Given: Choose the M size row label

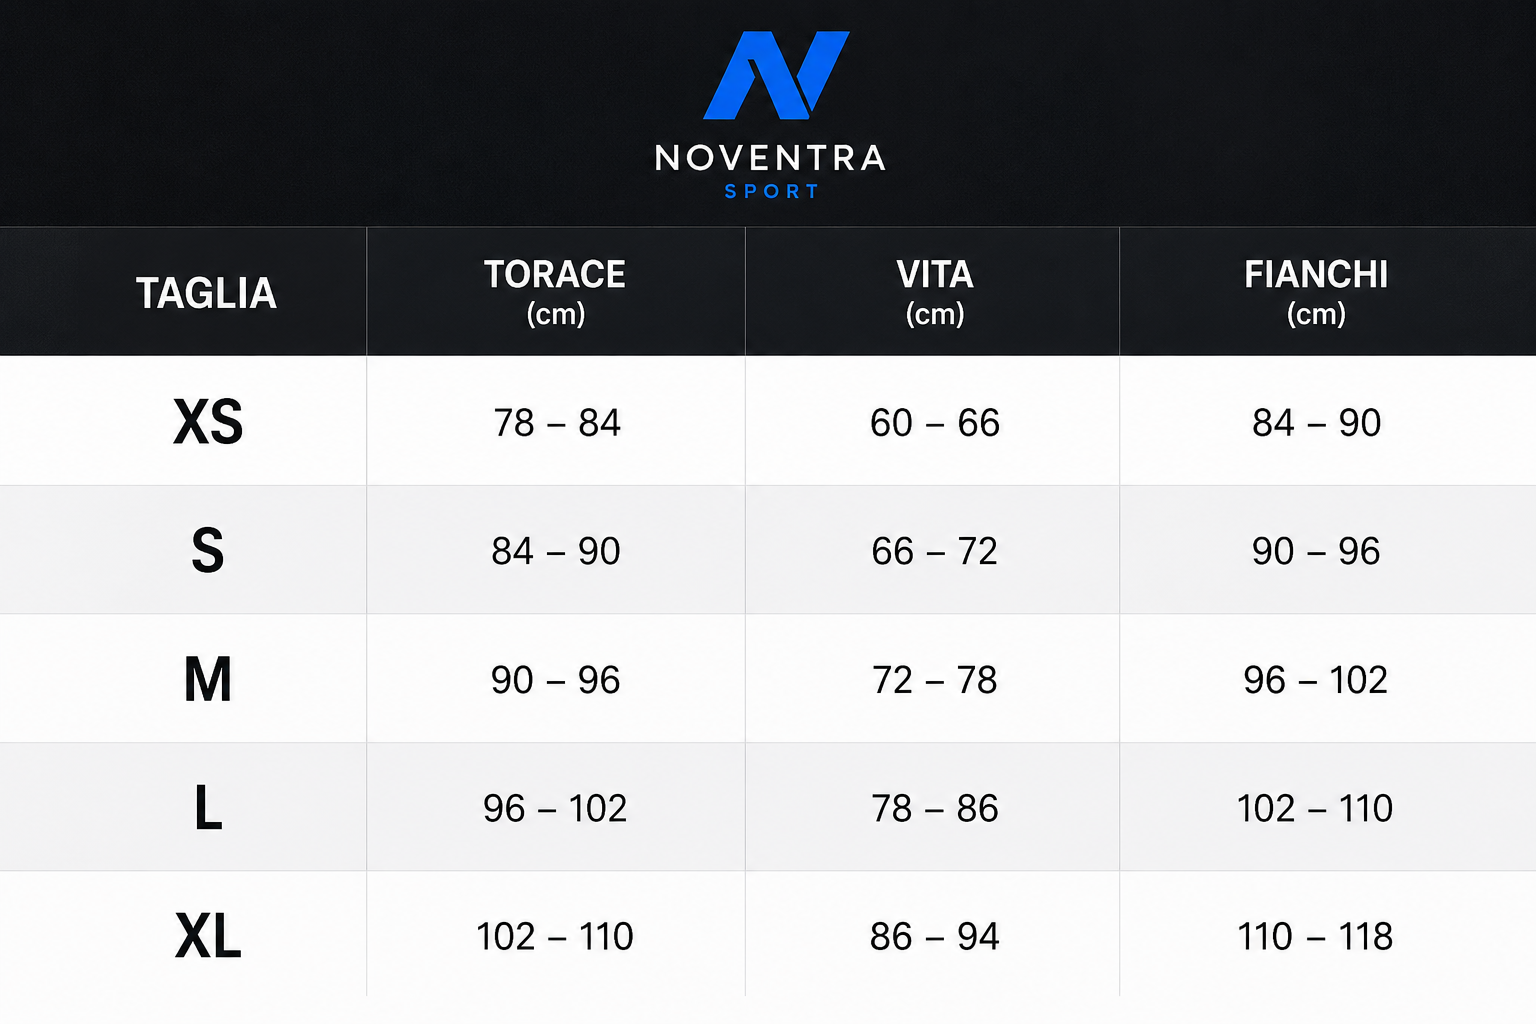Looking at the screenshot, I should click(x=208, y=679).
